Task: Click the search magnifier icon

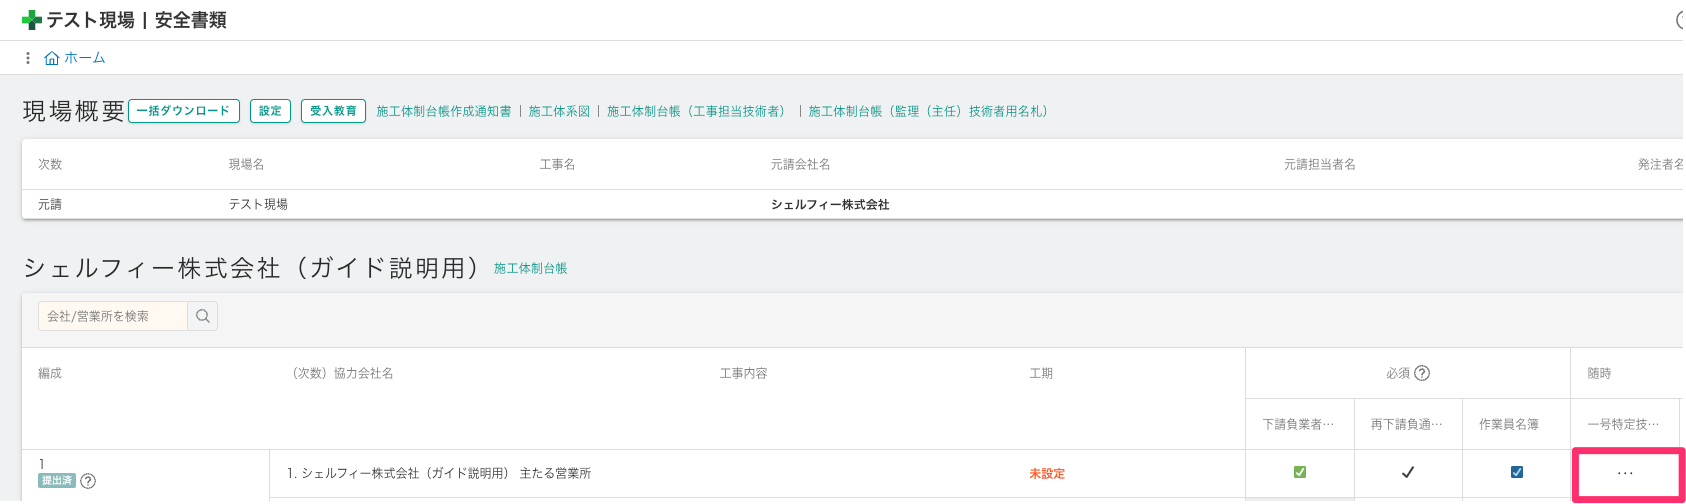Action: tap(203, 316)
